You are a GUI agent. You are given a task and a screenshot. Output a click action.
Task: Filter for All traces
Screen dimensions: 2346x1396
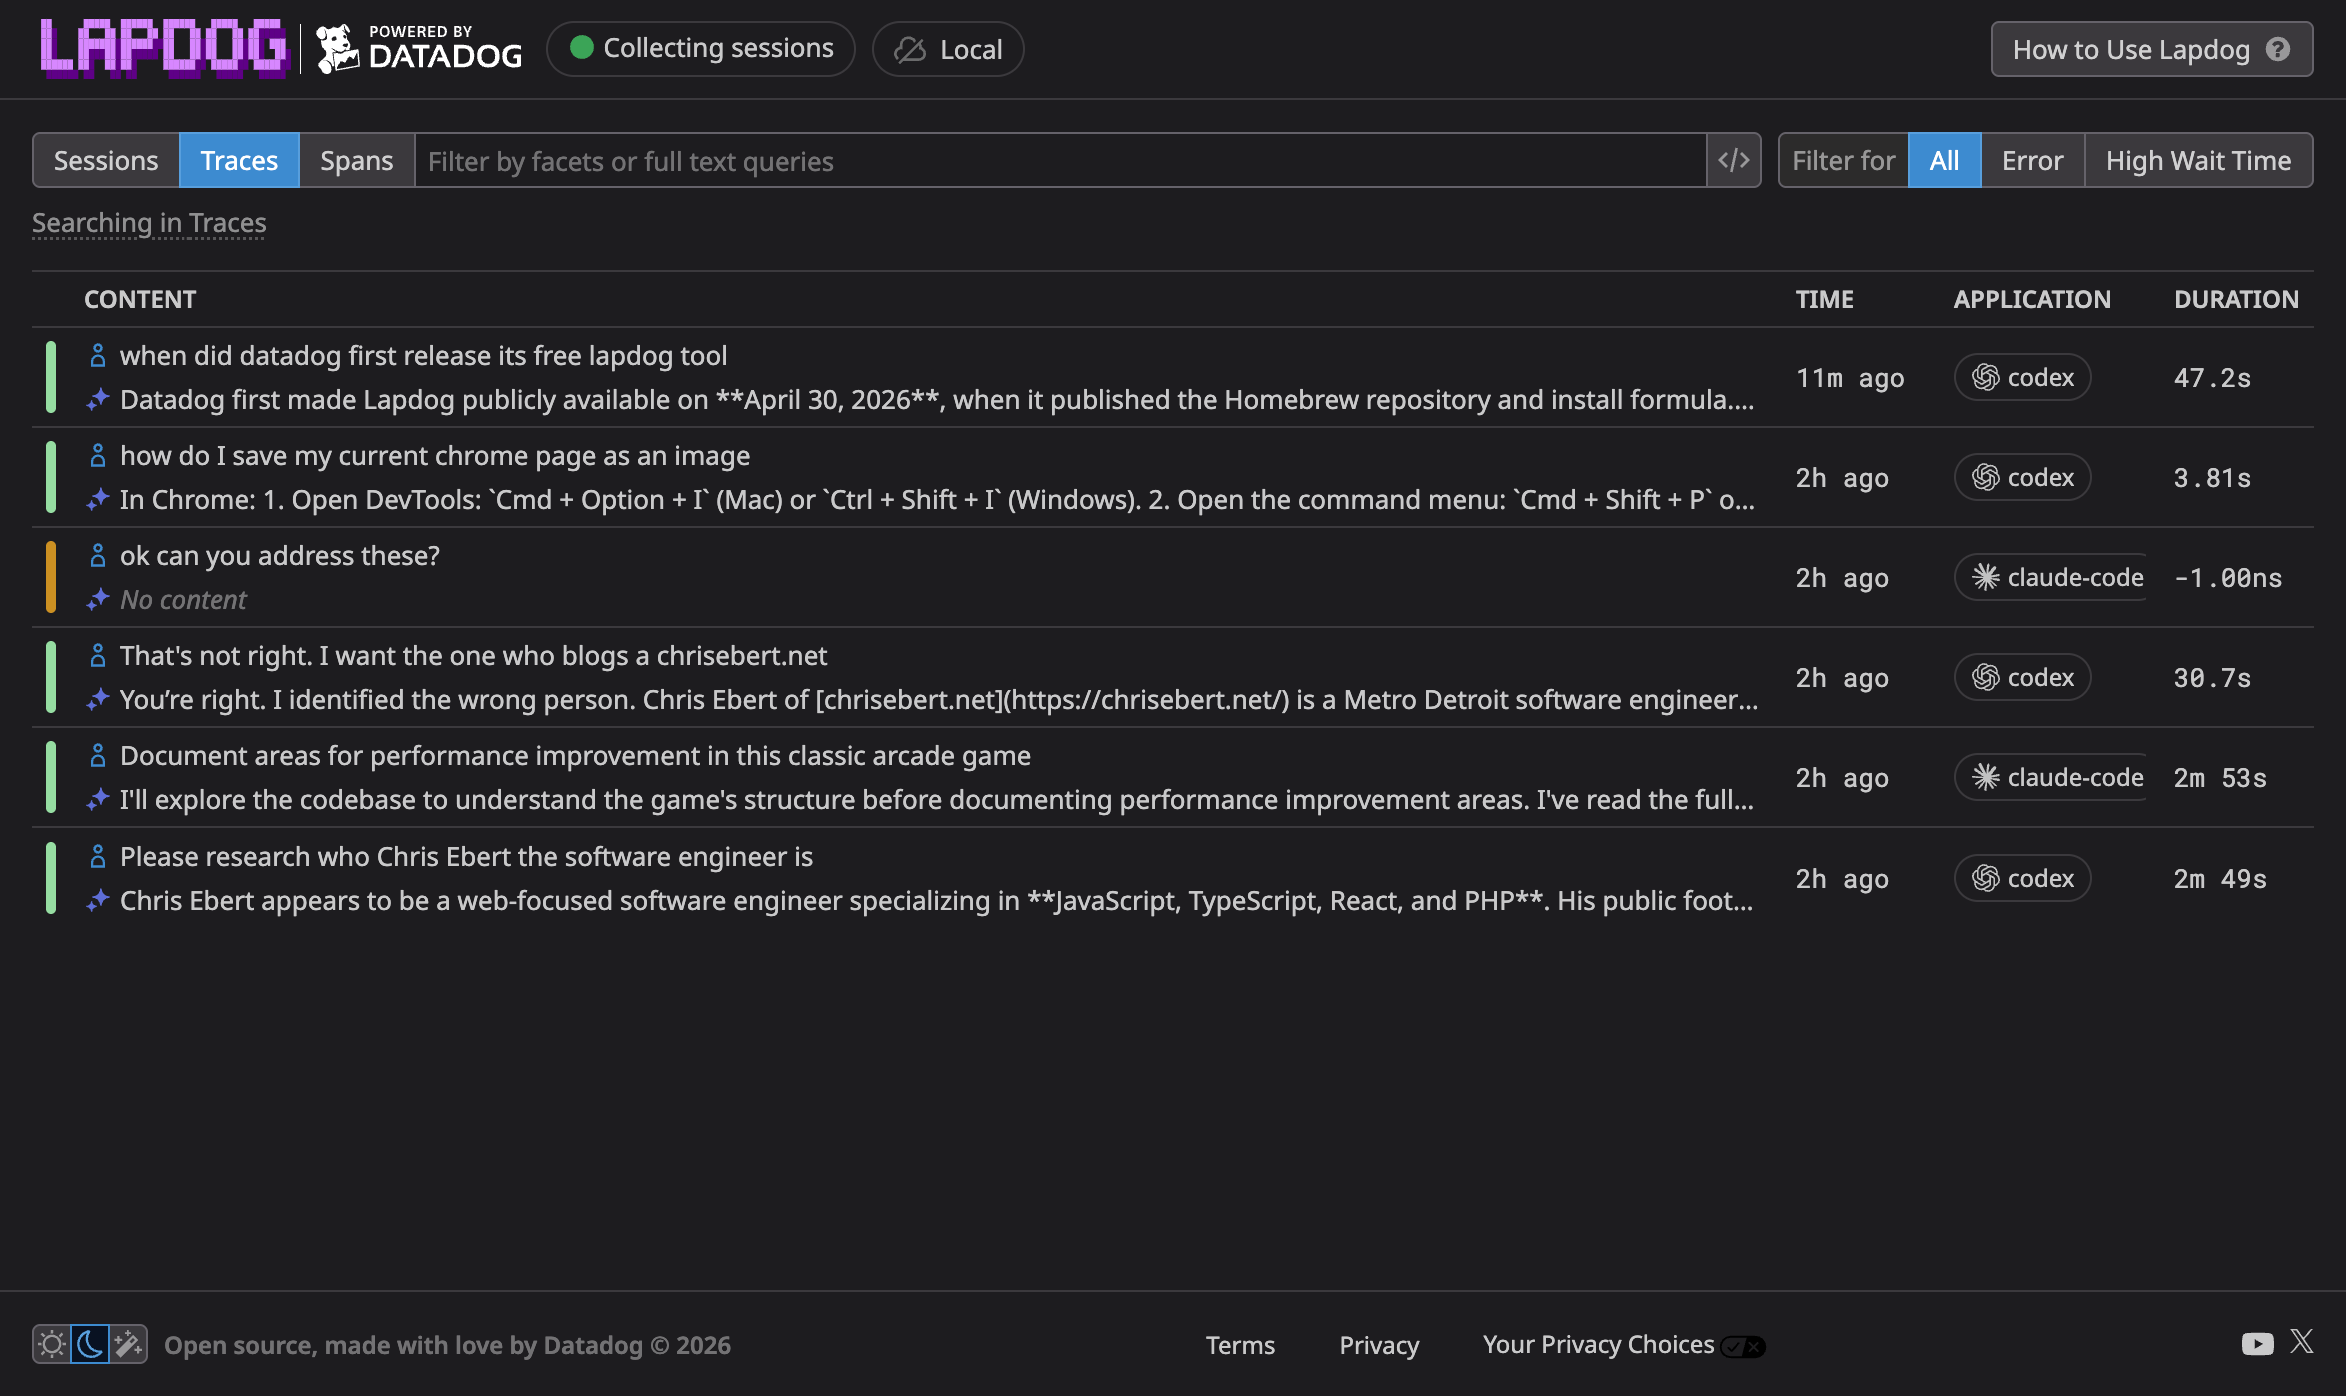point(1944,160)
